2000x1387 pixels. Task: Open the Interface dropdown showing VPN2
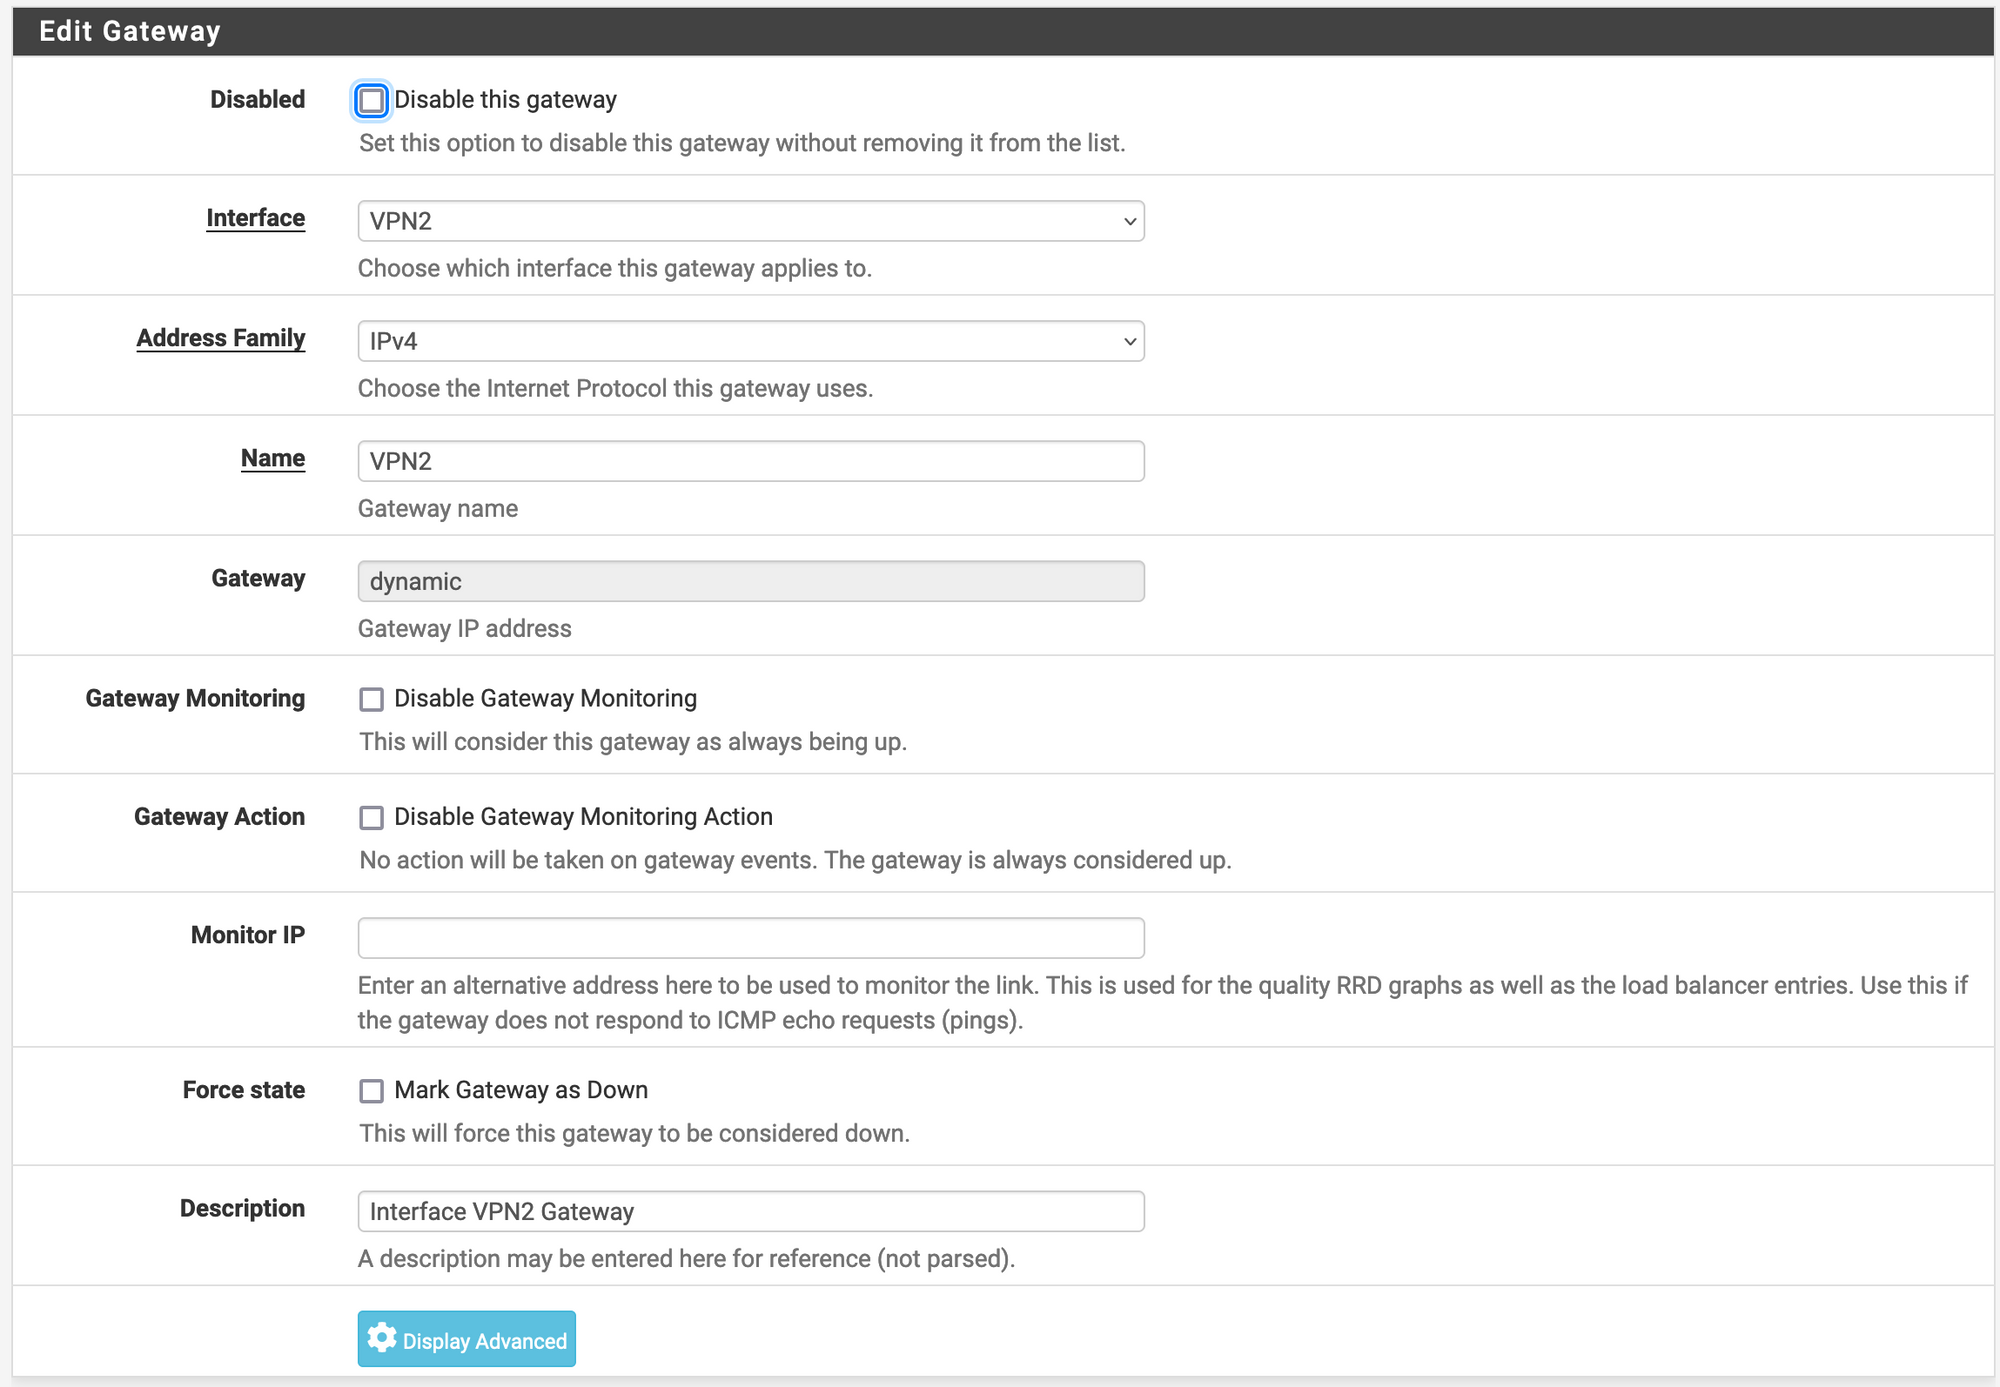(x=750, y=221)
